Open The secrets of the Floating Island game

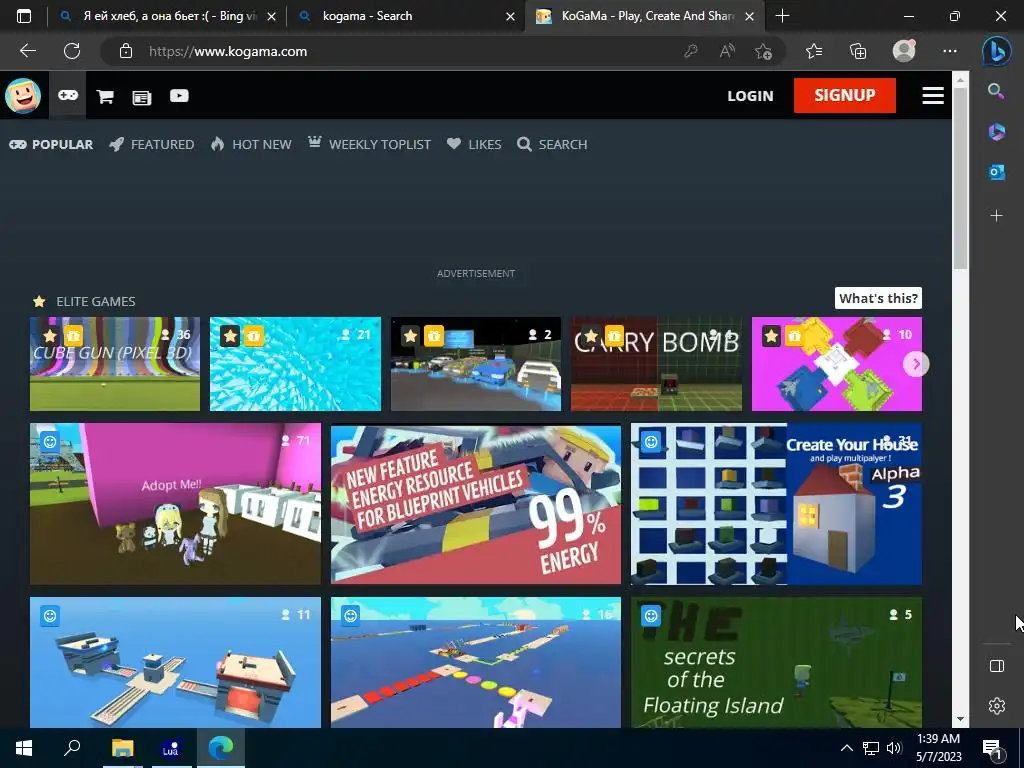(x=776, y=662)
